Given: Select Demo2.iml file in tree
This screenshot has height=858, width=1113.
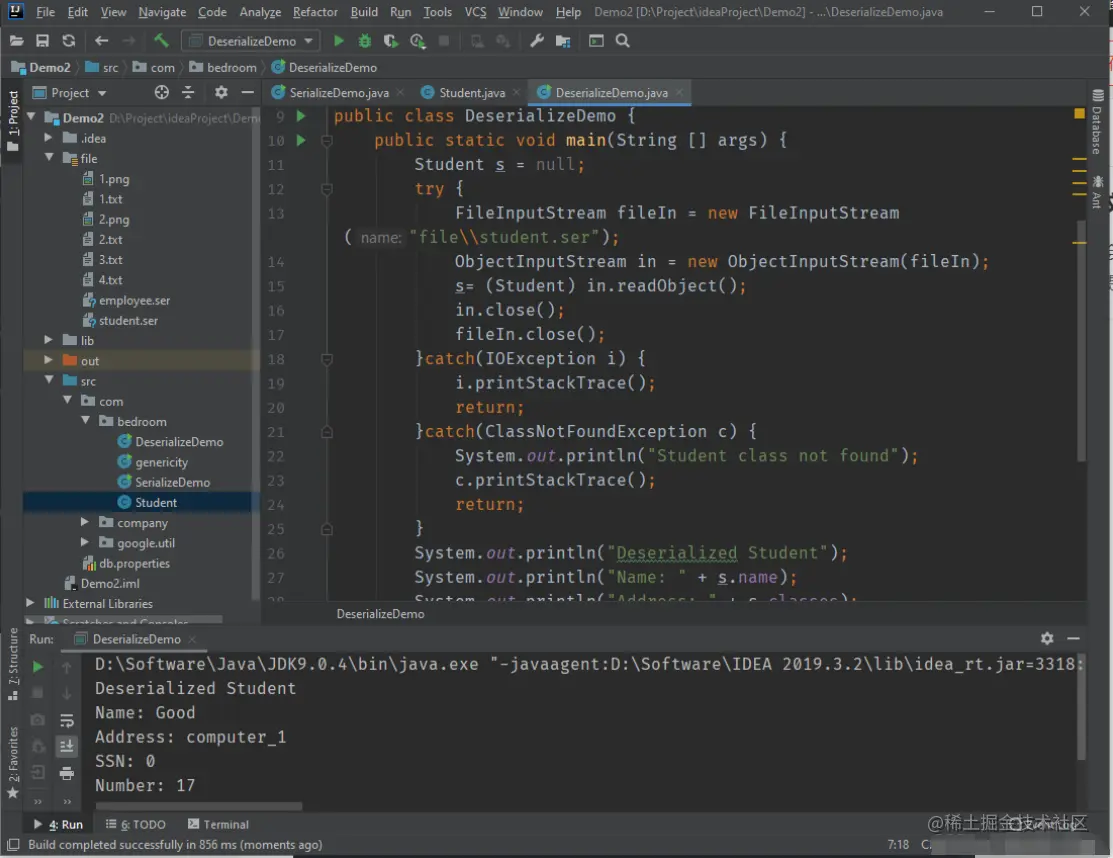Looking at the screenshot, I should point(109,583).
